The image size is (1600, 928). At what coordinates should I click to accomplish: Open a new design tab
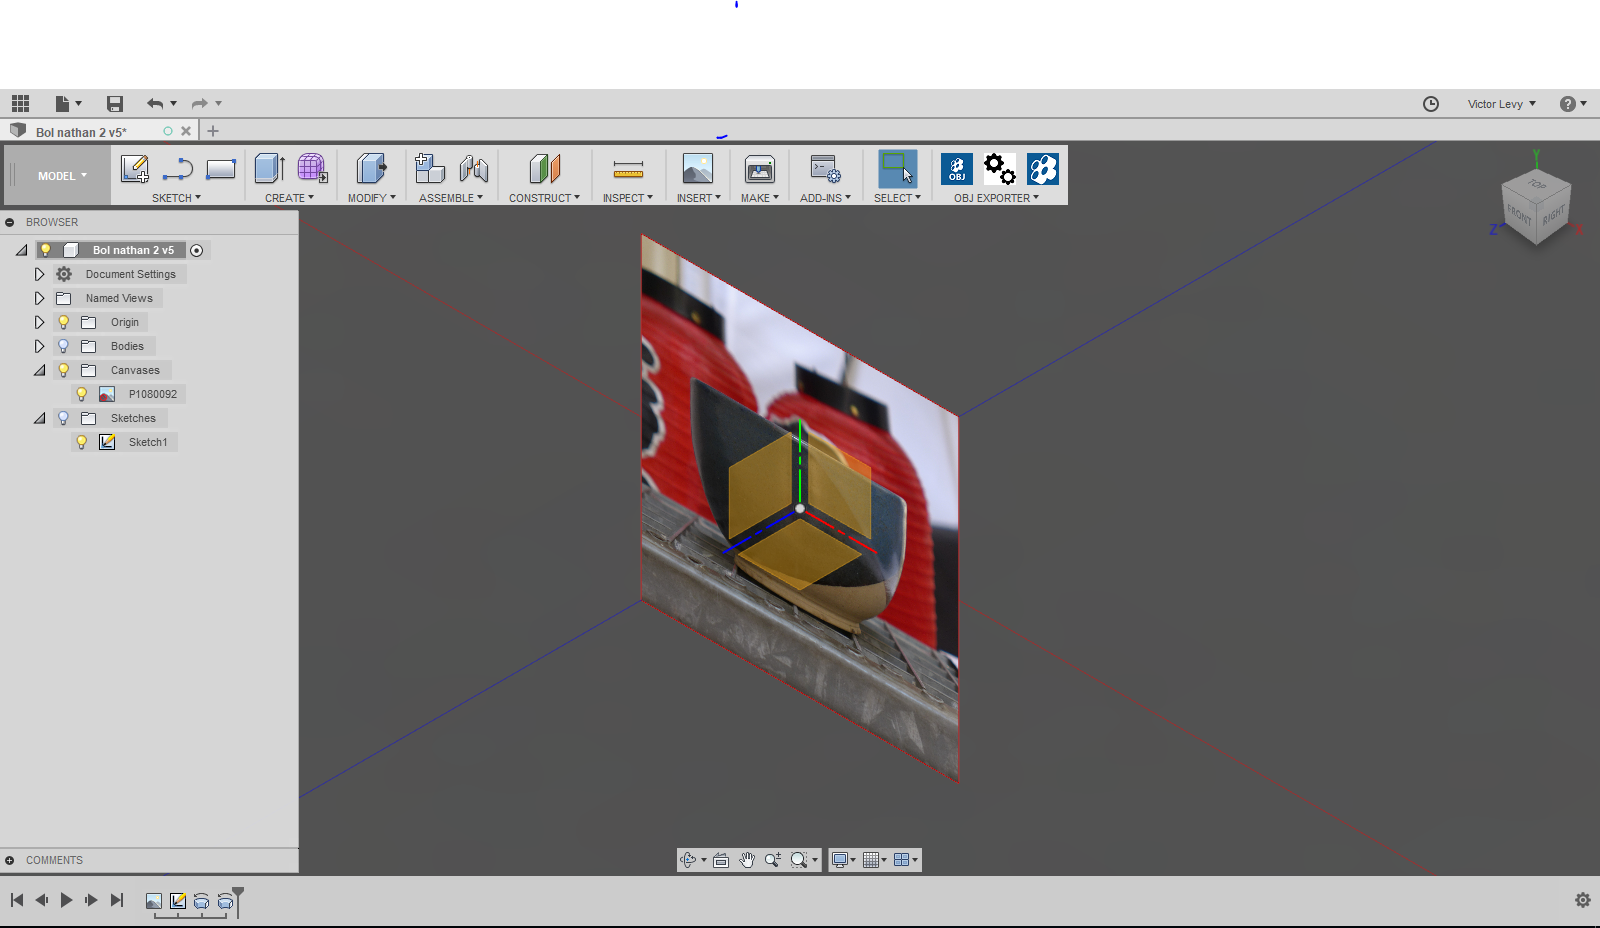point(213,131)
